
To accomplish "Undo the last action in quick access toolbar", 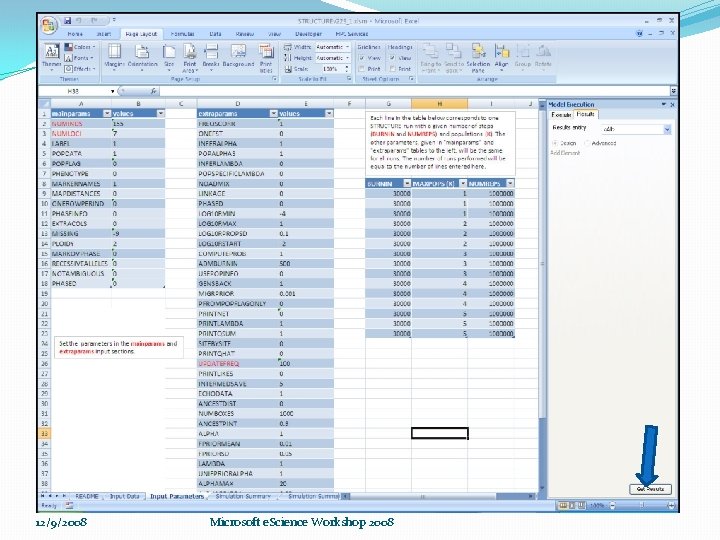I will pyautogui.click(x=79, y=21).
